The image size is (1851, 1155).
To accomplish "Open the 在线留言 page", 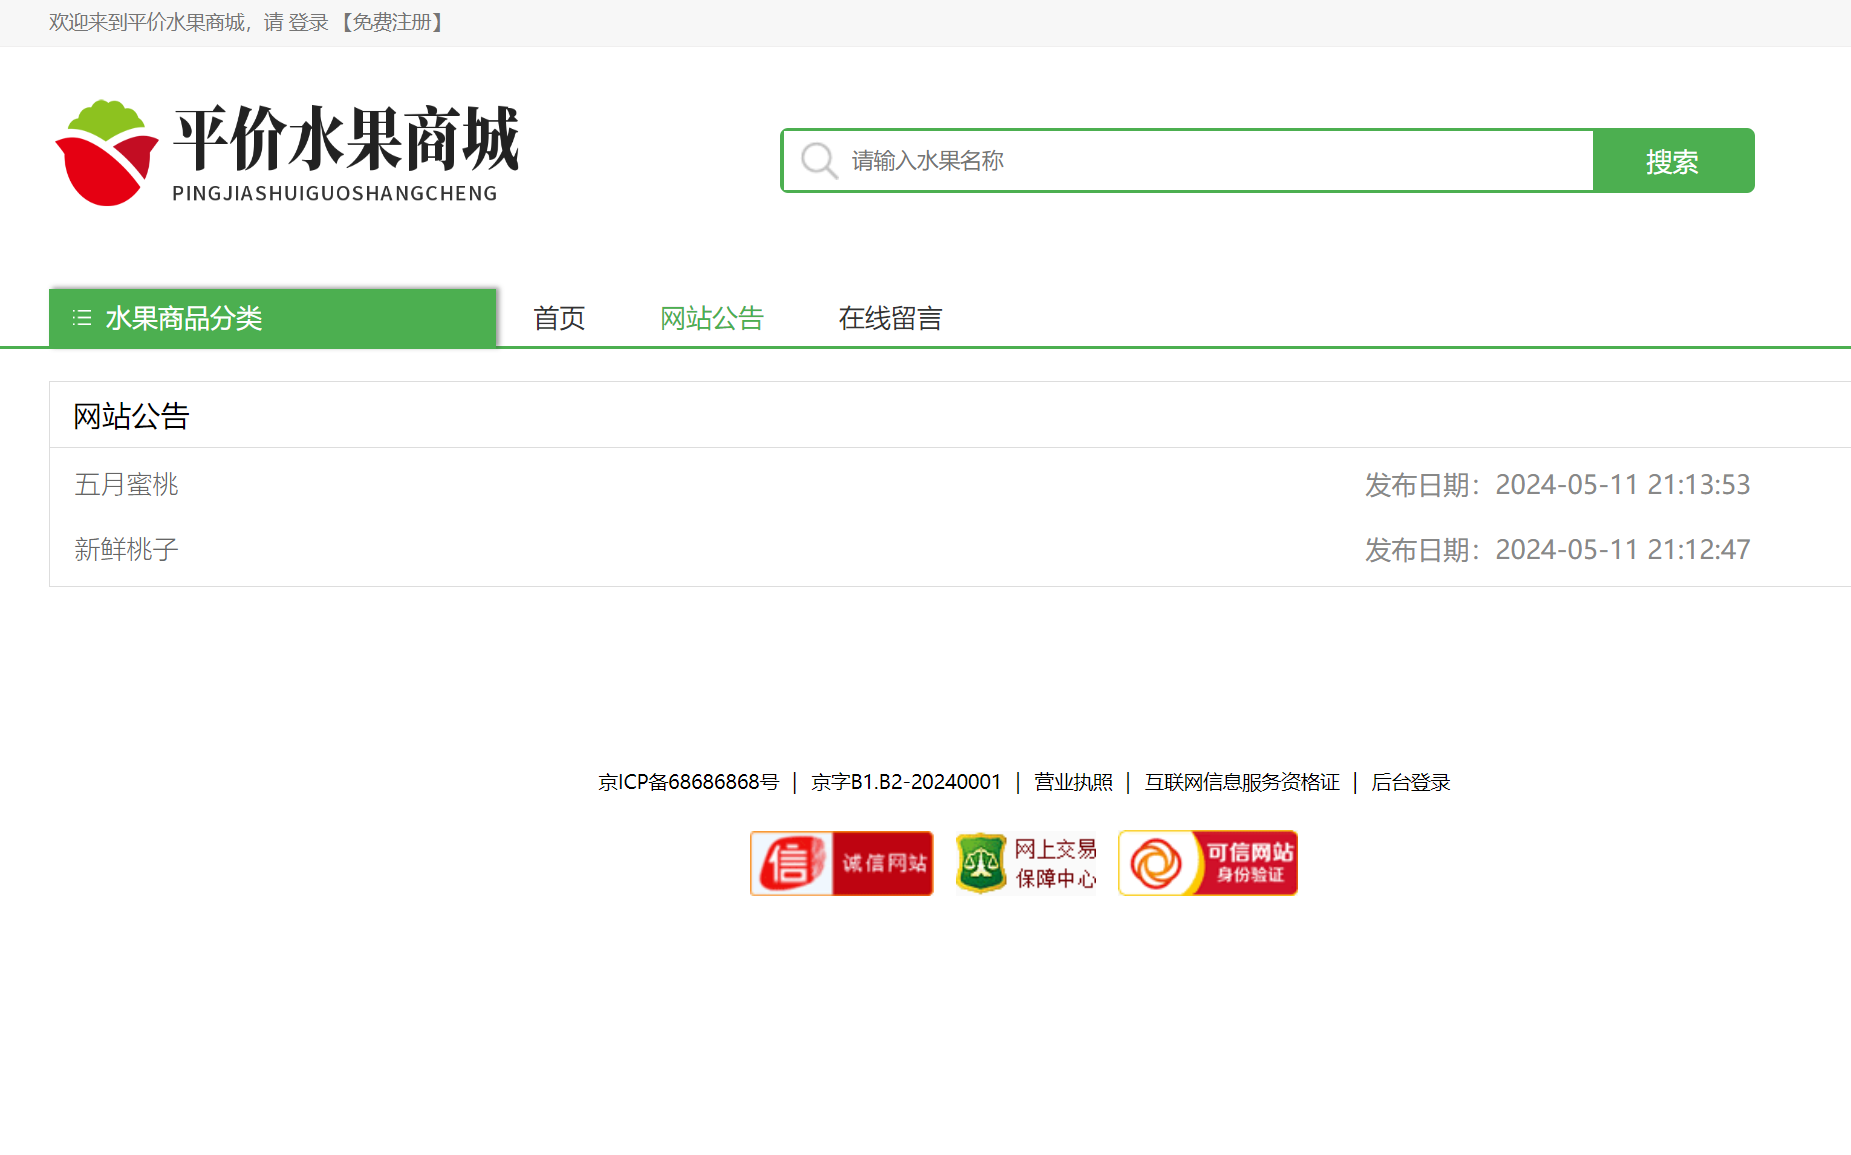I will (x=890, y=318).
